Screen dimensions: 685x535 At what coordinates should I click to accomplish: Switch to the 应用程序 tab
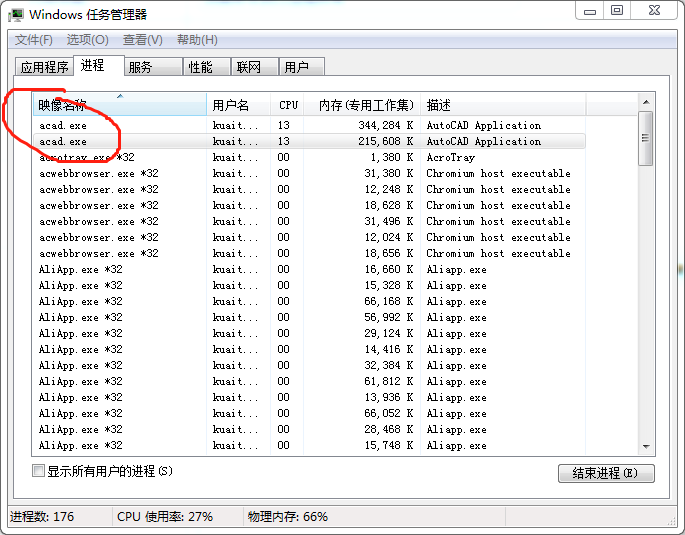(x=45, y=67)
